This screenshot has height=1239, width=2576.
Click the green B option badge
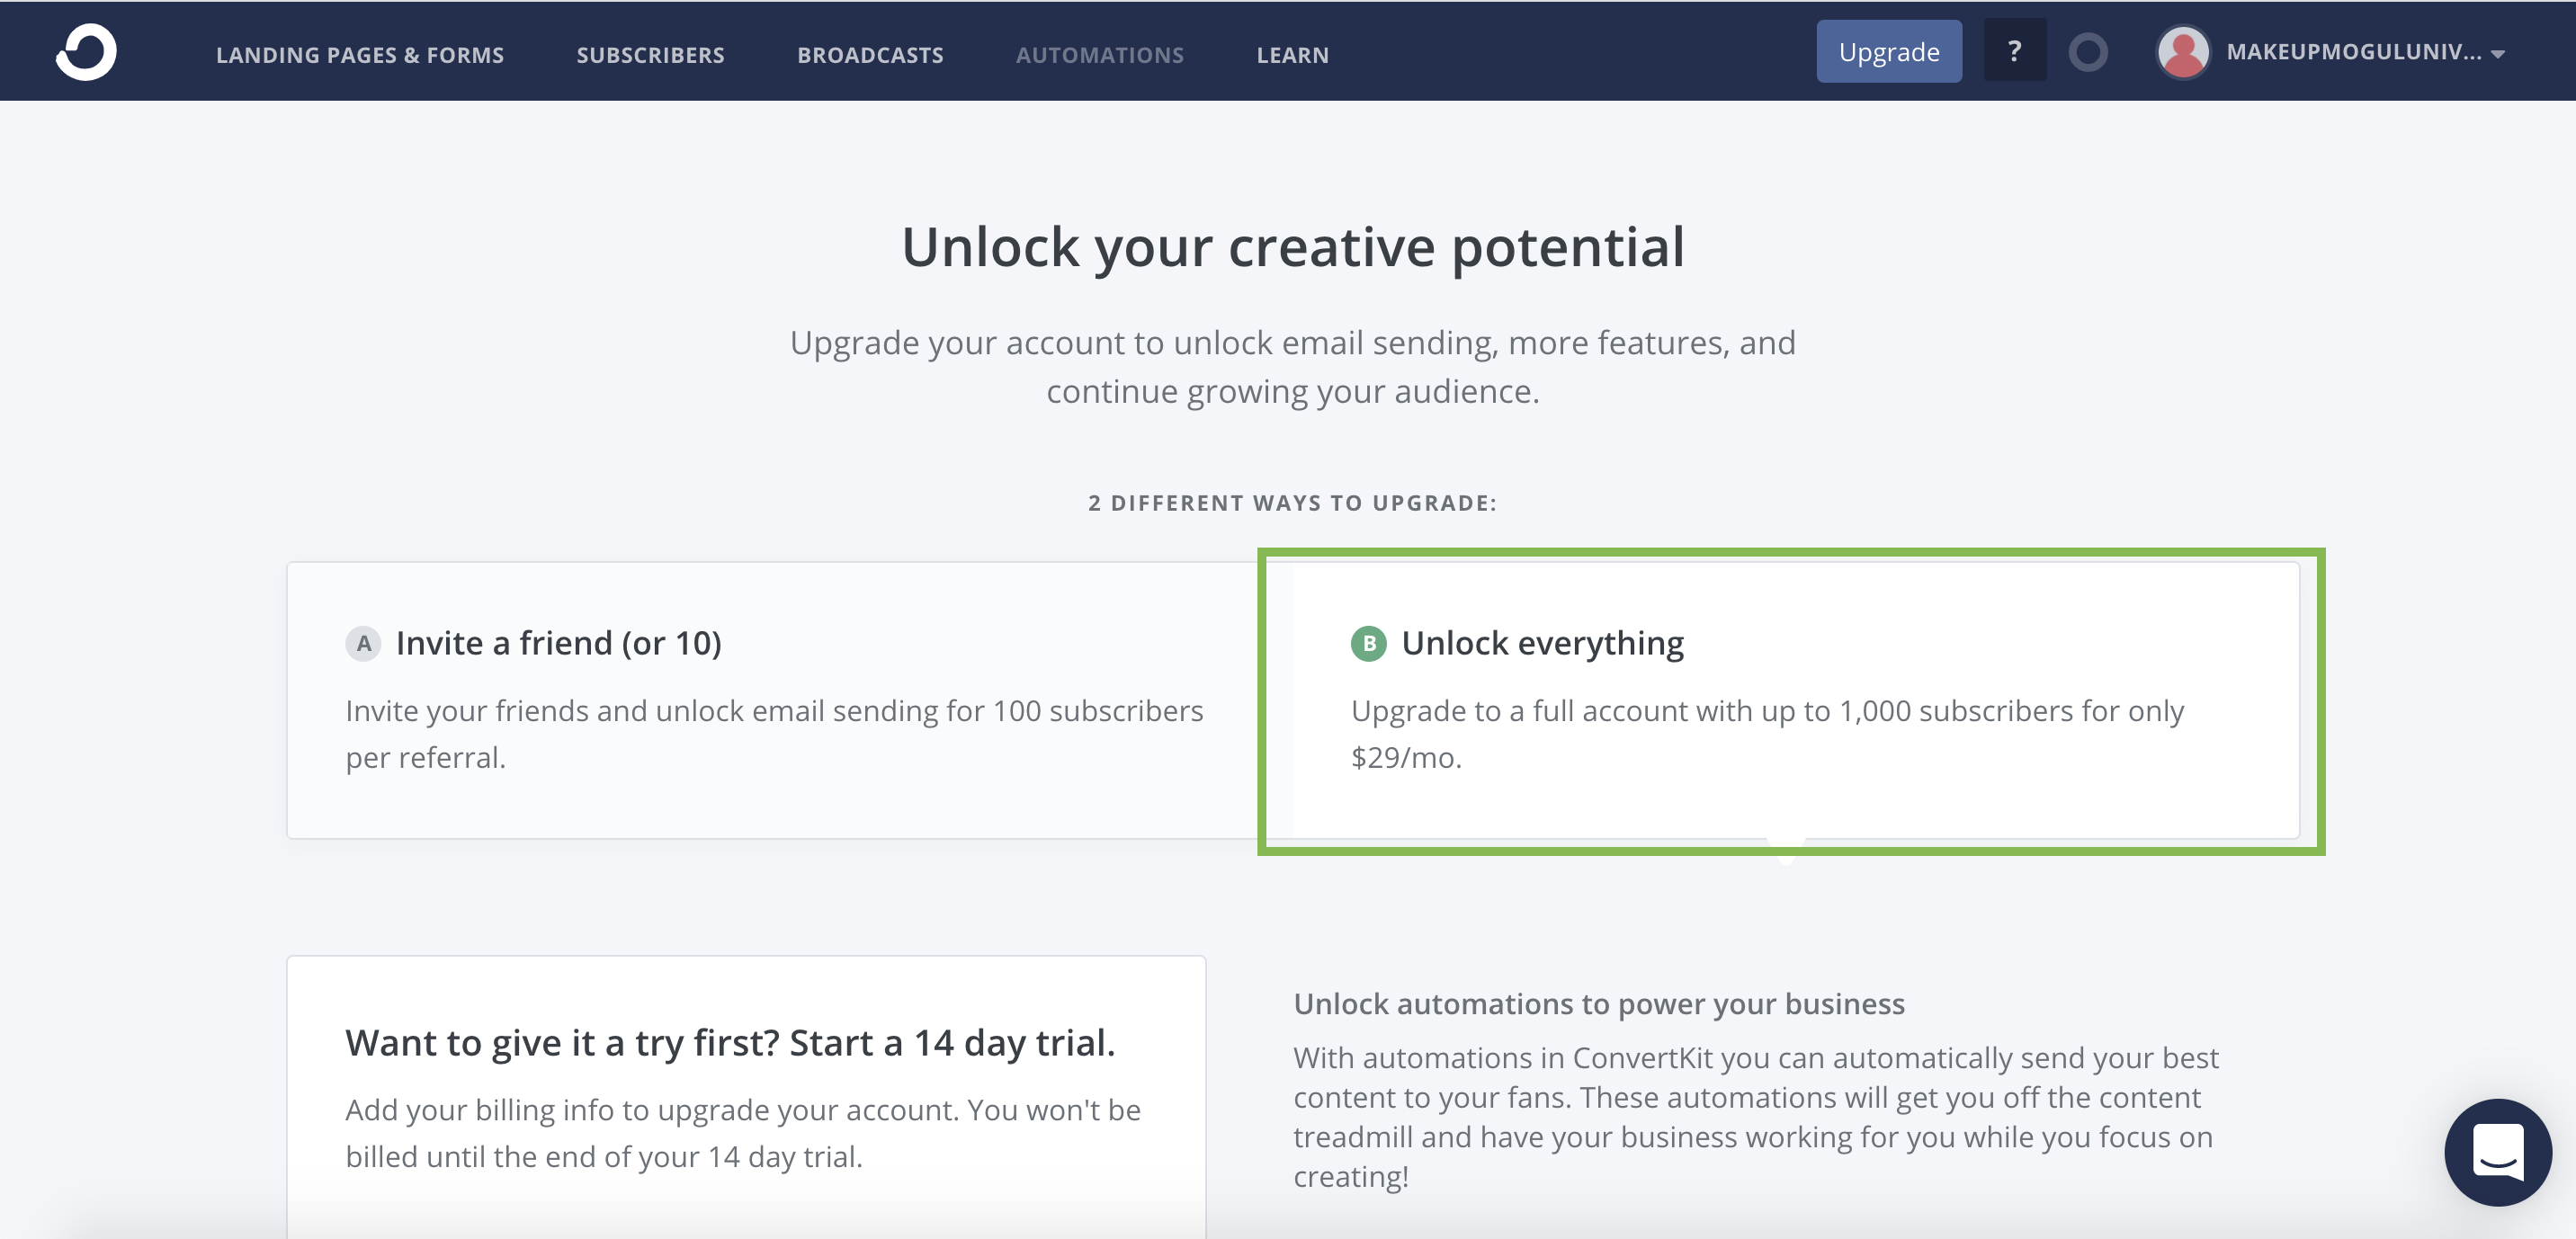pos(1368,643)
